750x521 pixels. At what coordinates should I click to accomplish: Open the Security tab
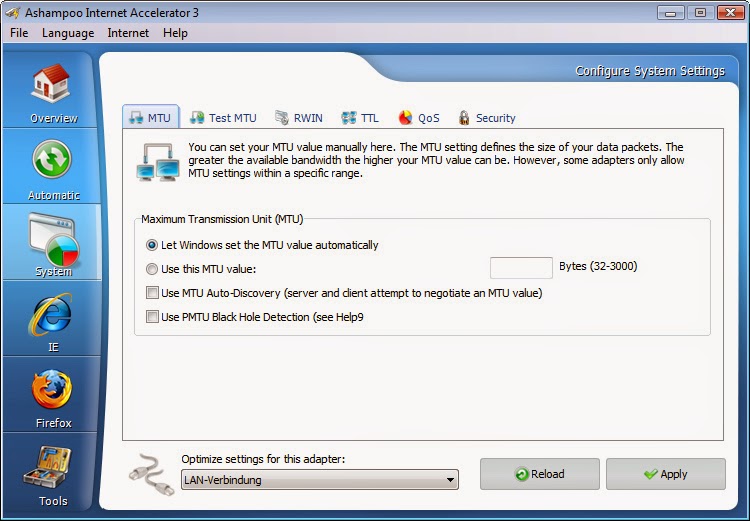(487, 118)
